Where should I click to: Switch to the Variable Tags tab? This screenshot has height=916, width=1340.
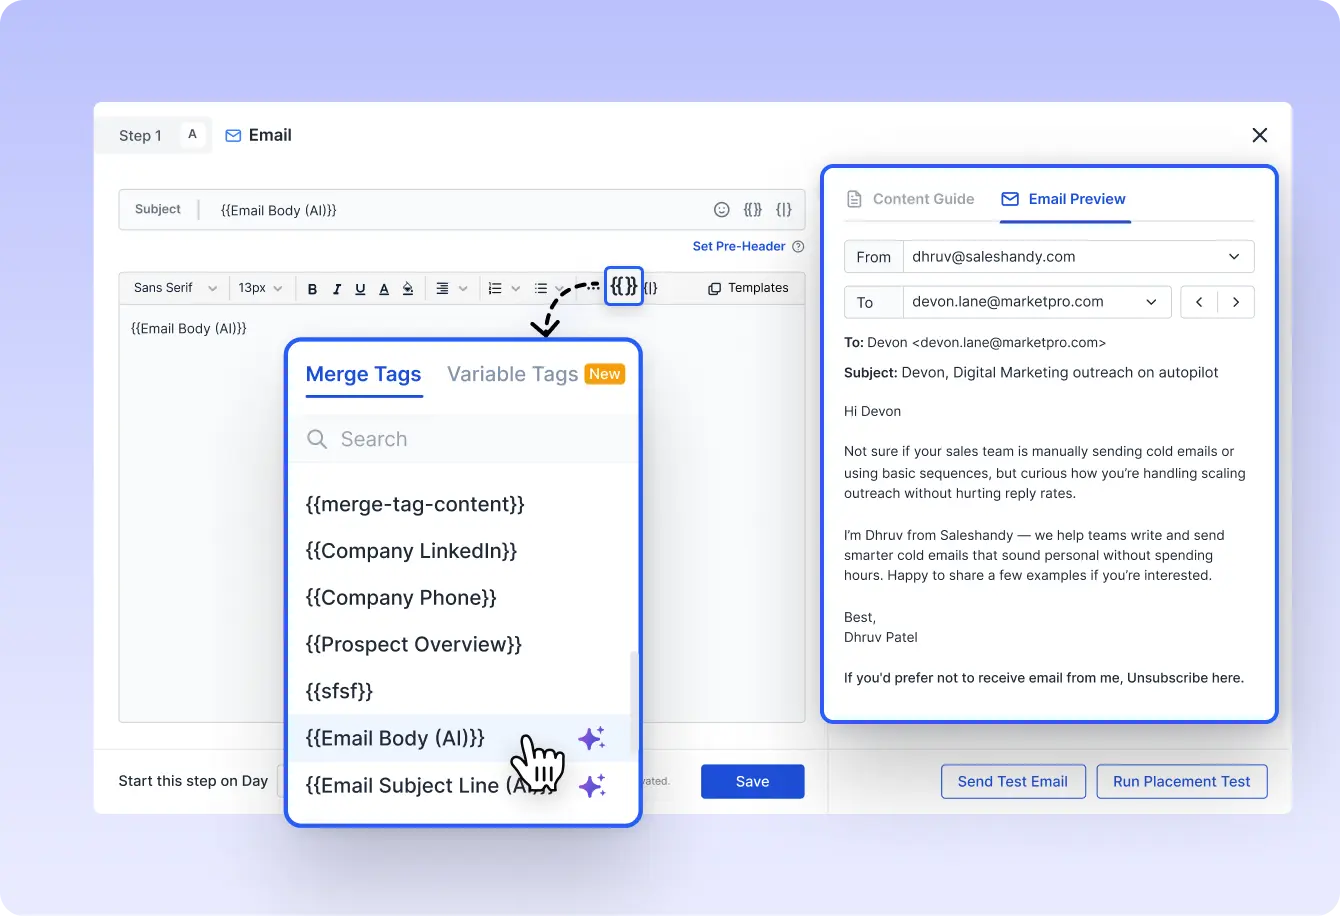512,374
